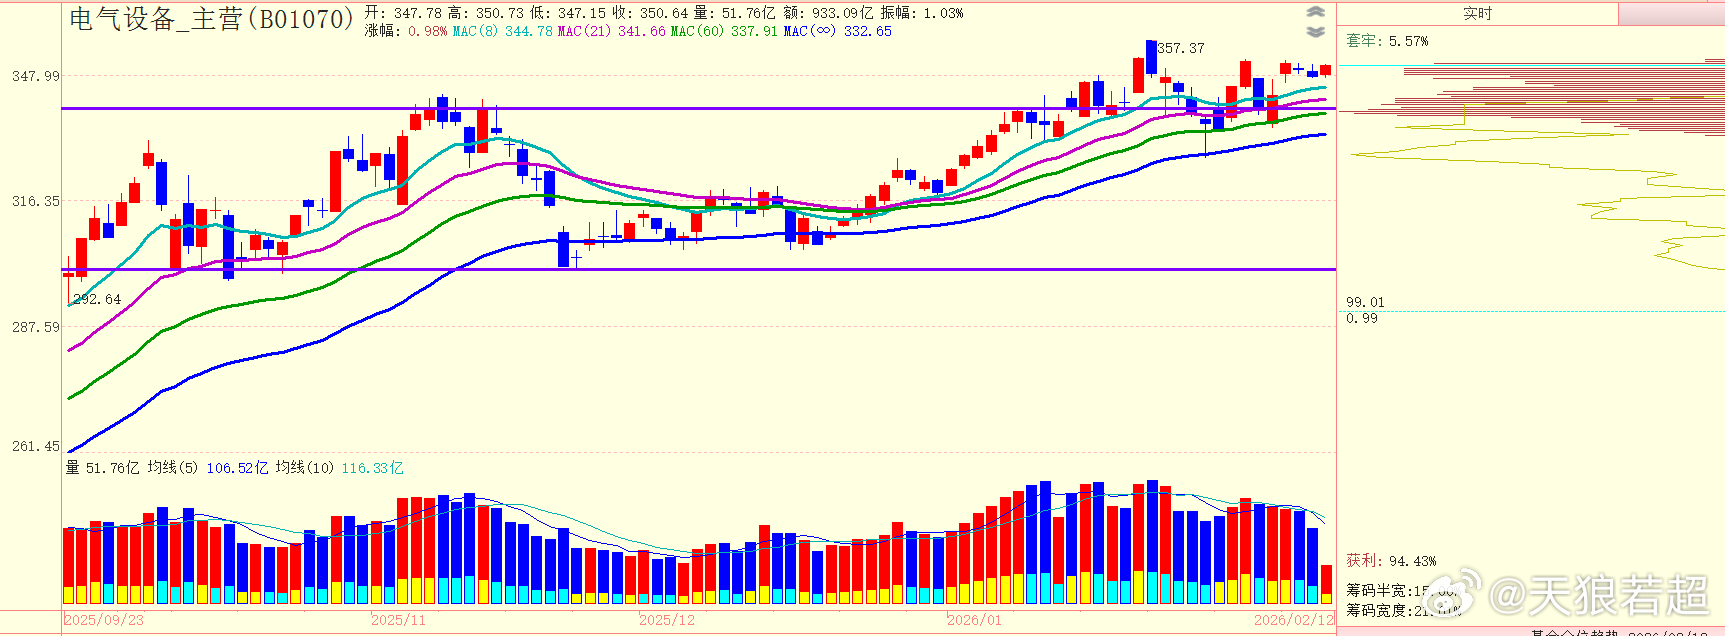
Task: Click the 开: 347.78 open value
Action: point(403,13)
